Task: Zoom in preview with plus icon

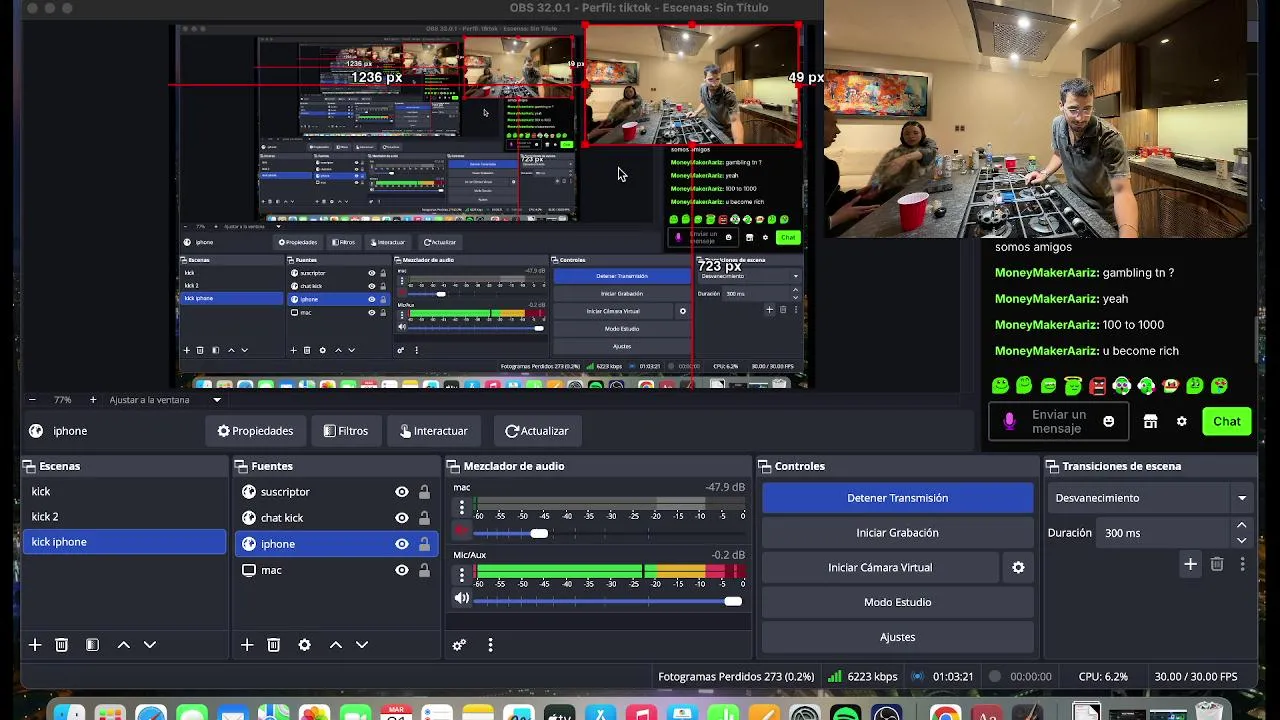Action: tap(93, 400)
